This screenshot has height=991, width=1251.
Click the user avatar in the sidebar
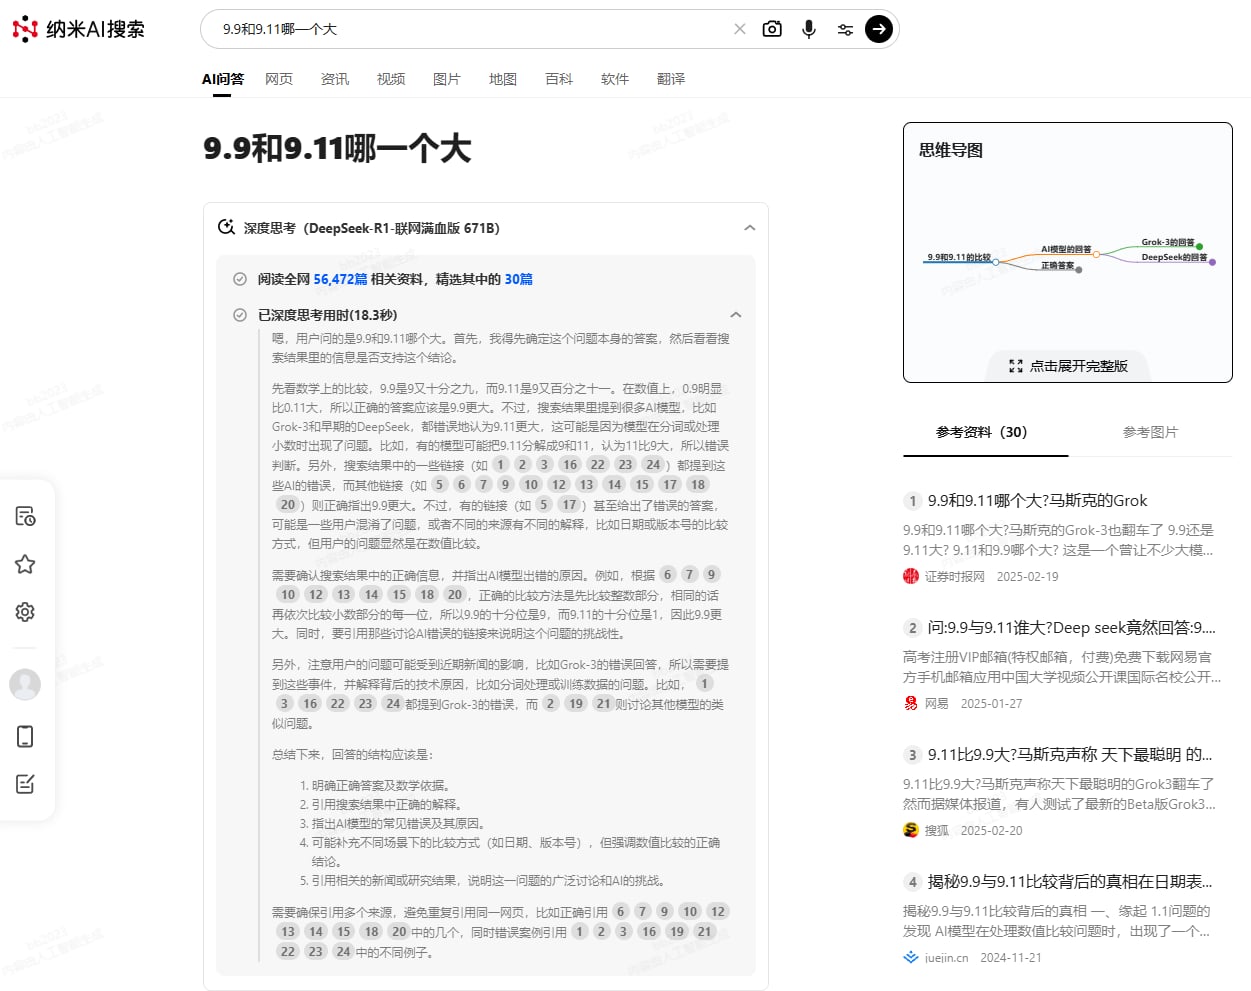(25, 685)
